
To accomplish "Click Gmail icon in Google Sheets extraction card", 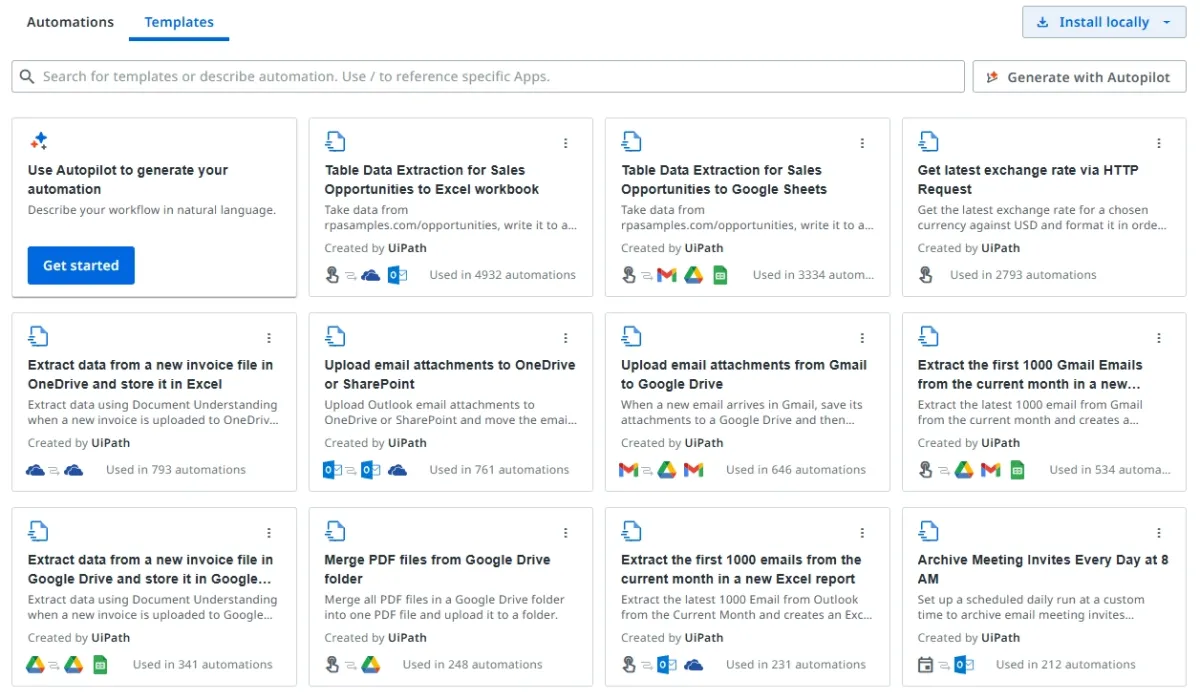I will tap(667, 275).
